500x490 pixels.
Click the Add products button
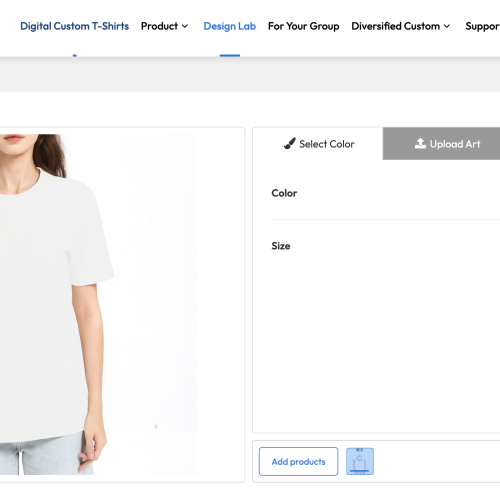click(x=298, y=462)
